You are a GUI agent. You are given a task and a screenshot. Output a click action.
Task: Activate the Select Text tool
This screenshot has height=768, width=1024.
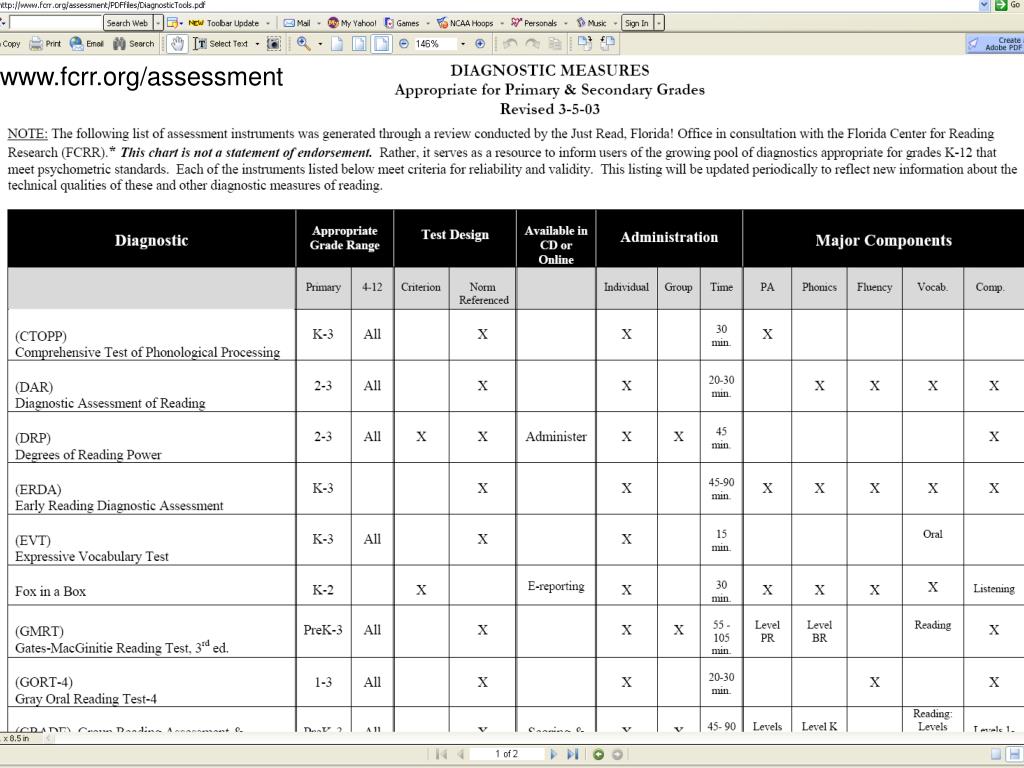click(x=221, y=44)
